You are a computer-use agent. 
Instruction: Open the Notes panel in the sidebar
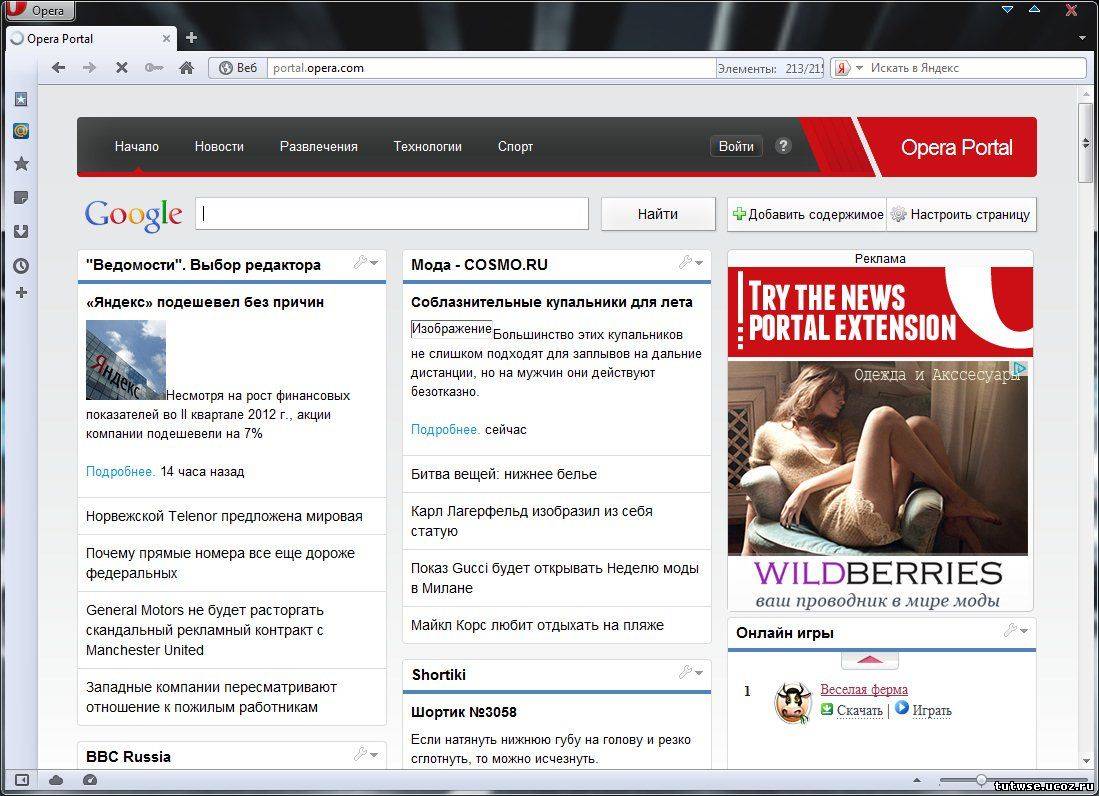(20, 198)
